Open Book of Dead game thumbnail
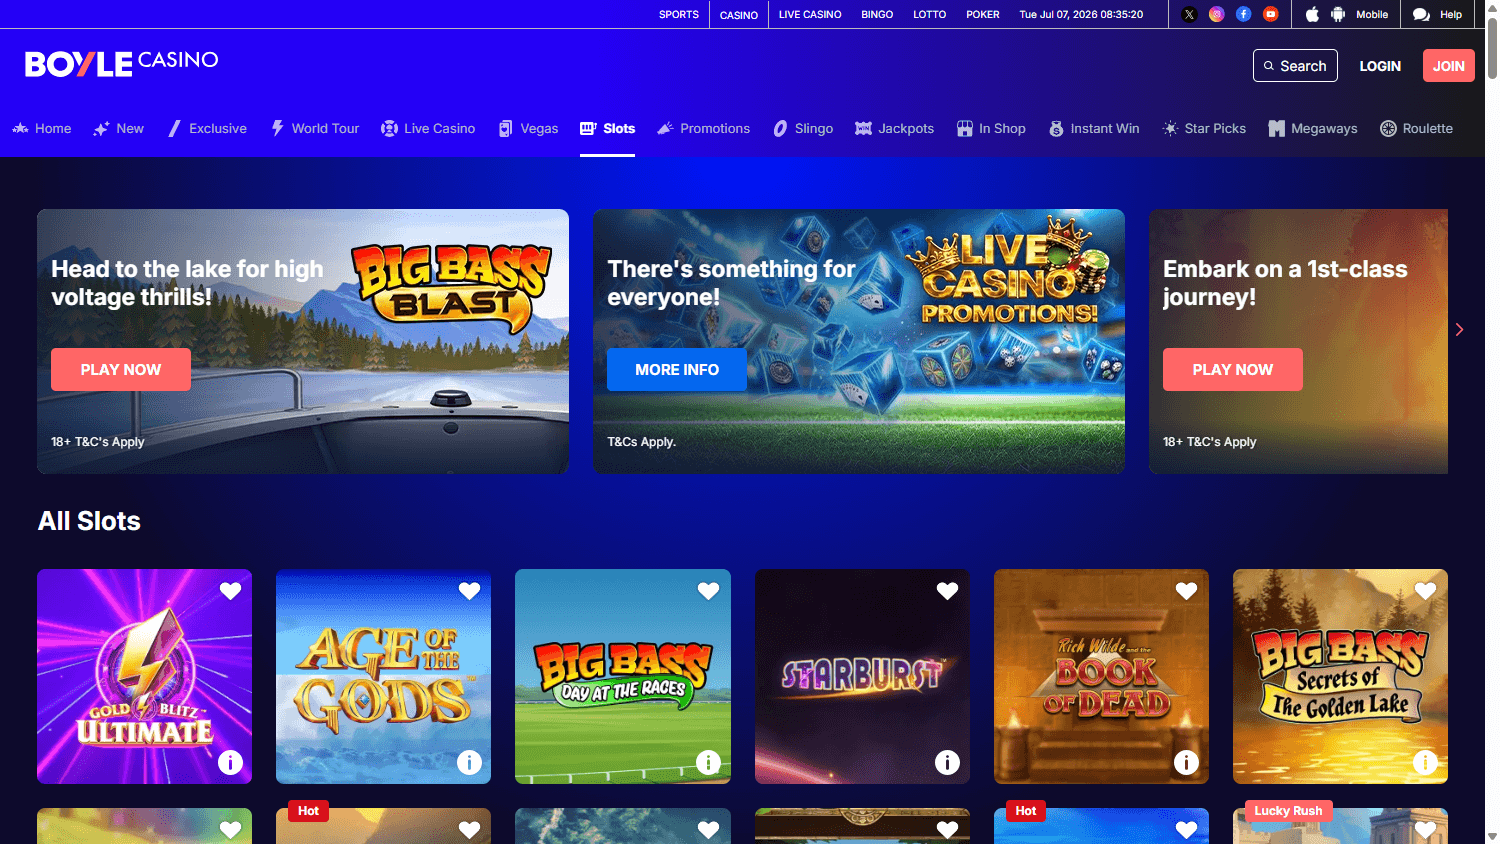This screenshot has width=1500, height=844. click(x=1101, y=676)
